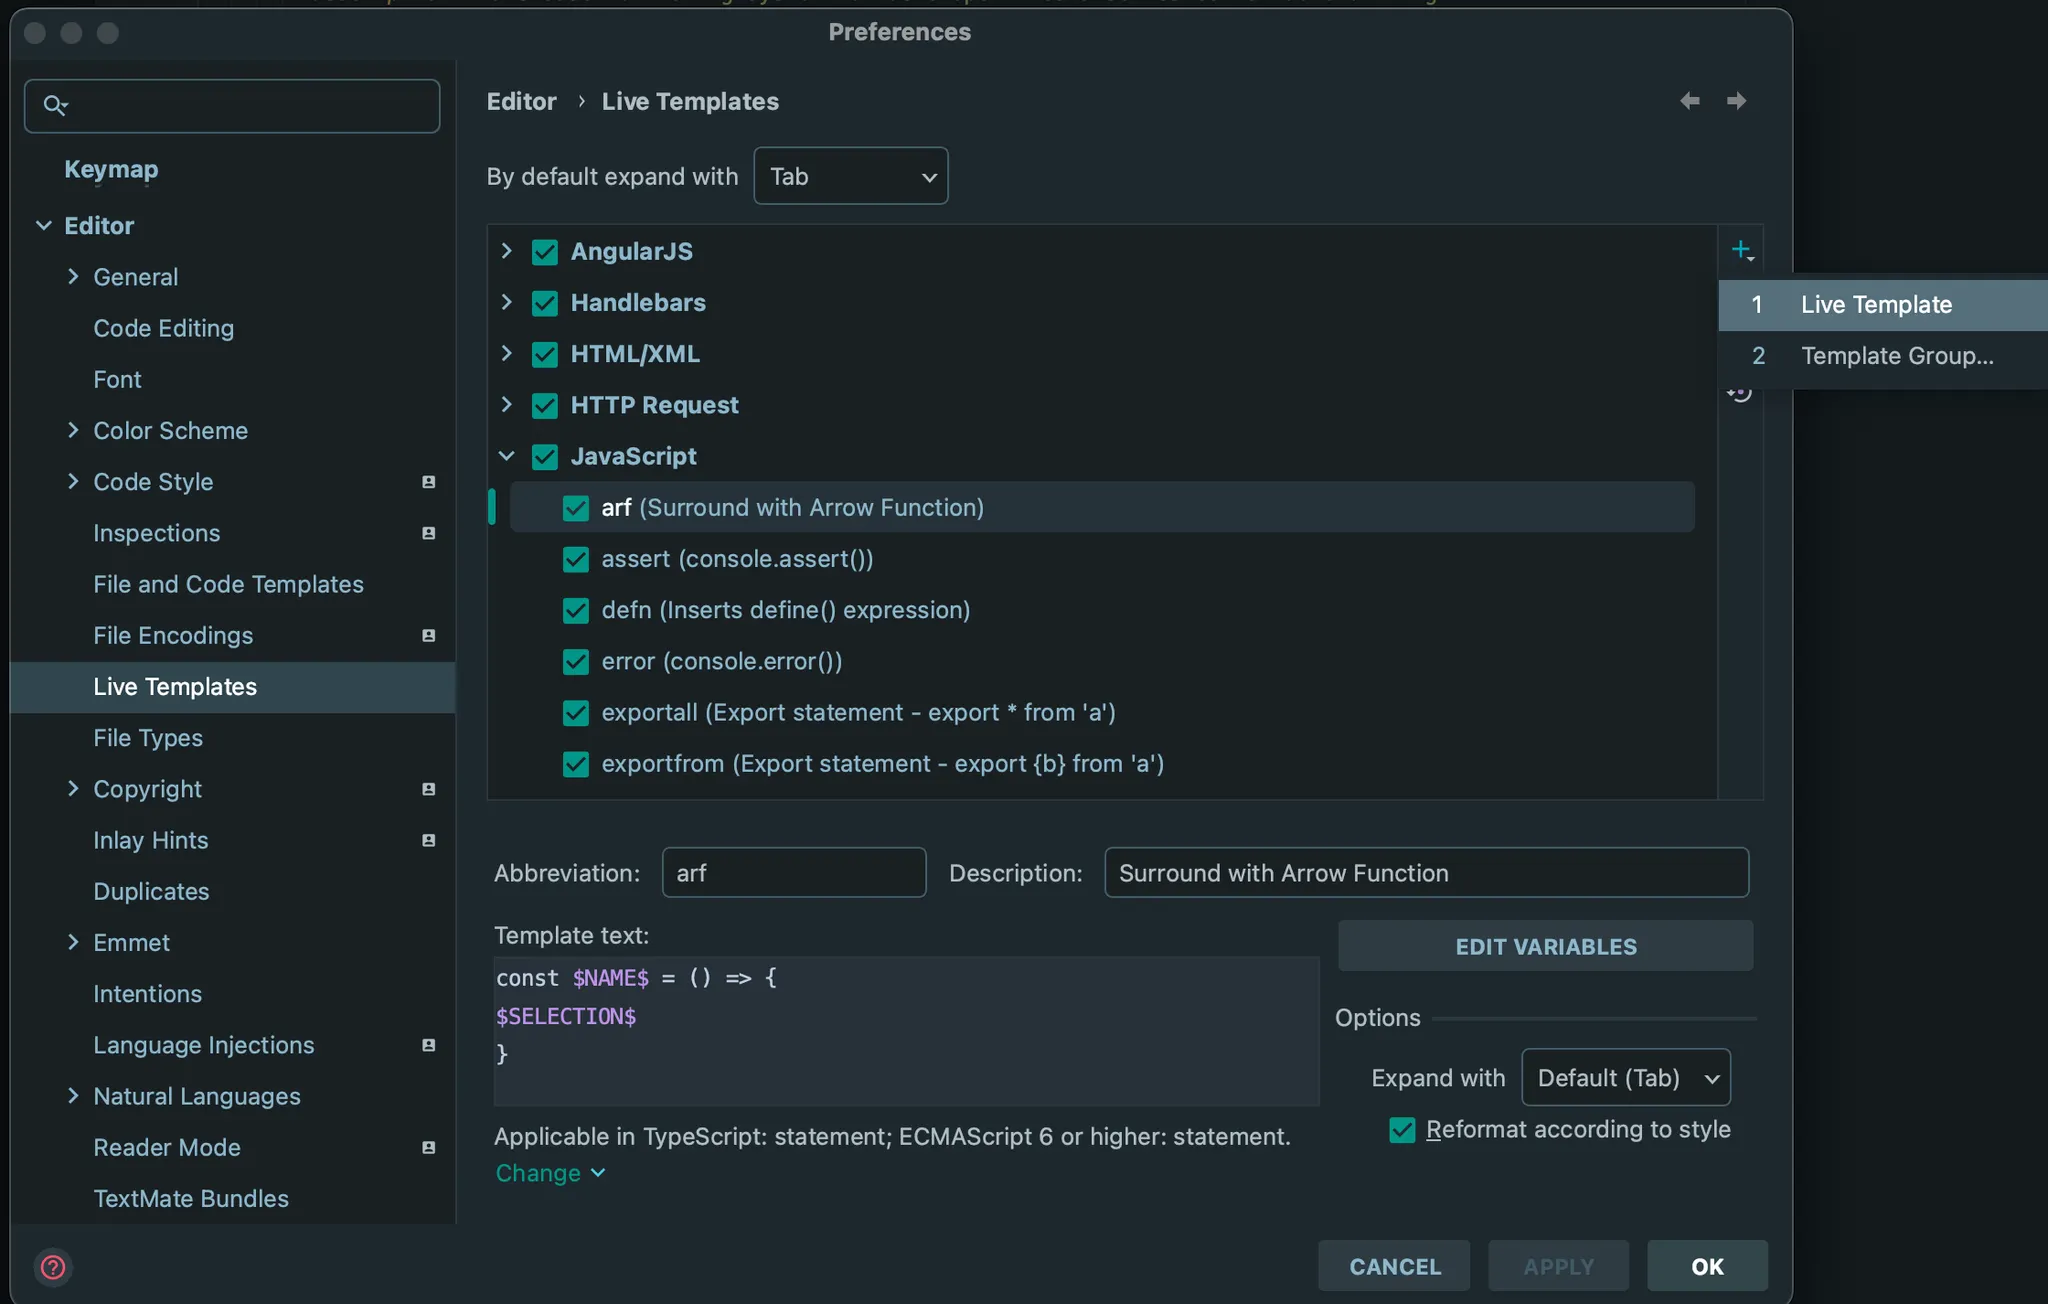Collapse the JavaScript template group

pos(507,456)
